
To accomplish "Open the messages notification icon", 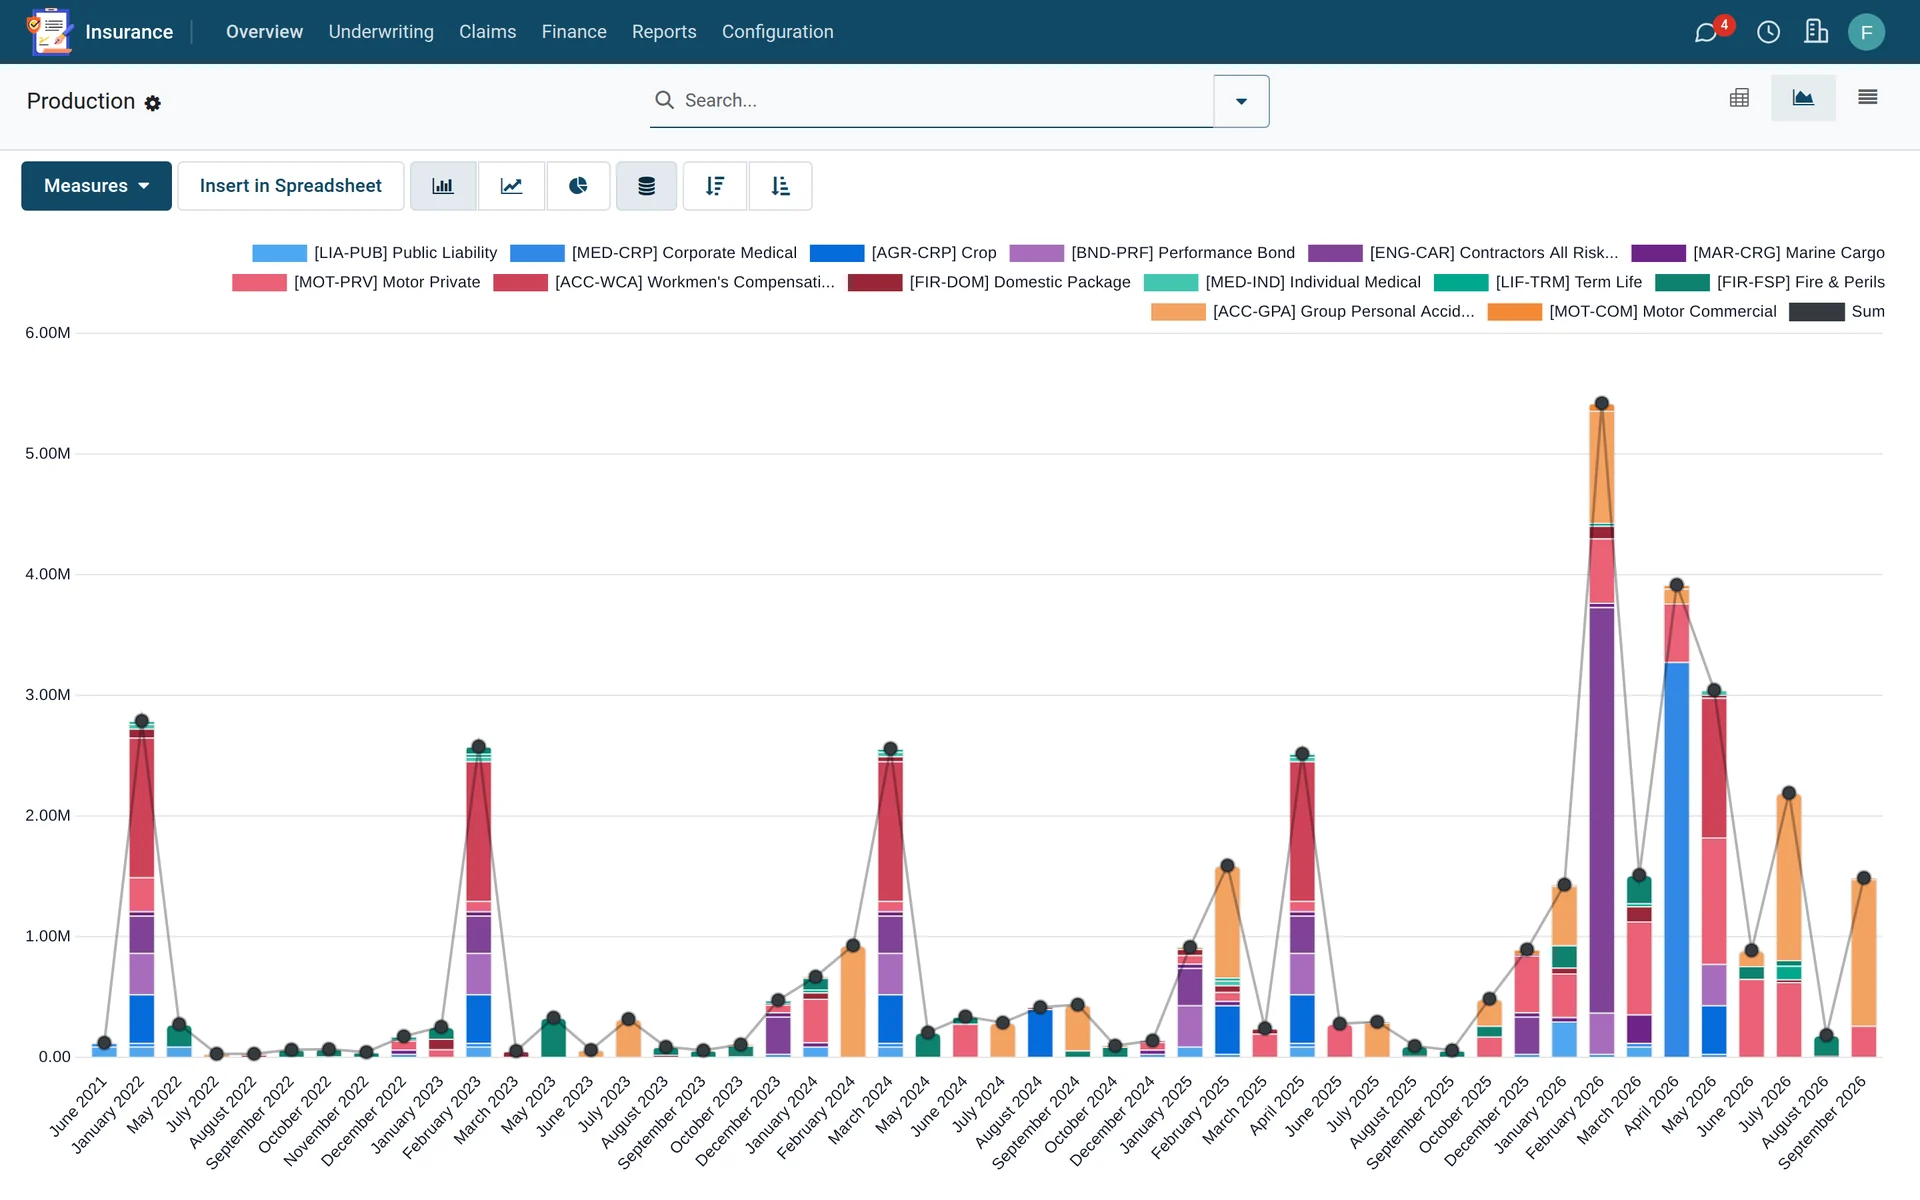I will coord(1706,32).
